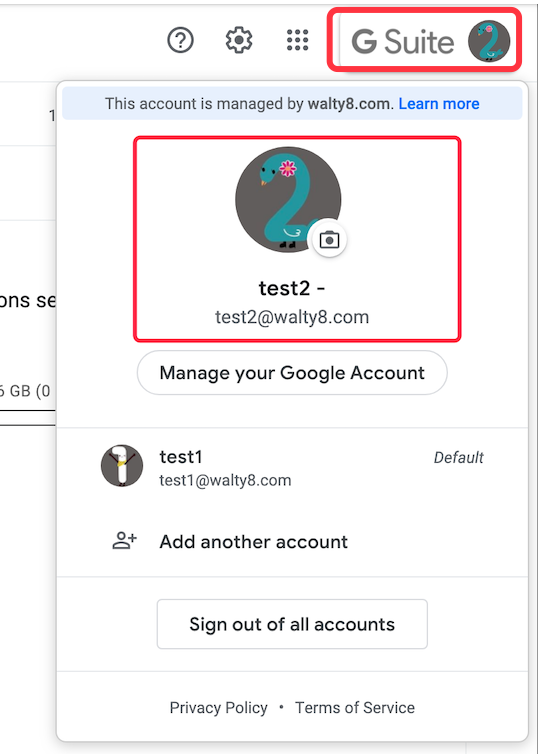Click the large test2 profile picture
The width and height of the screenshot is (538, 754).
coord(288,200)
